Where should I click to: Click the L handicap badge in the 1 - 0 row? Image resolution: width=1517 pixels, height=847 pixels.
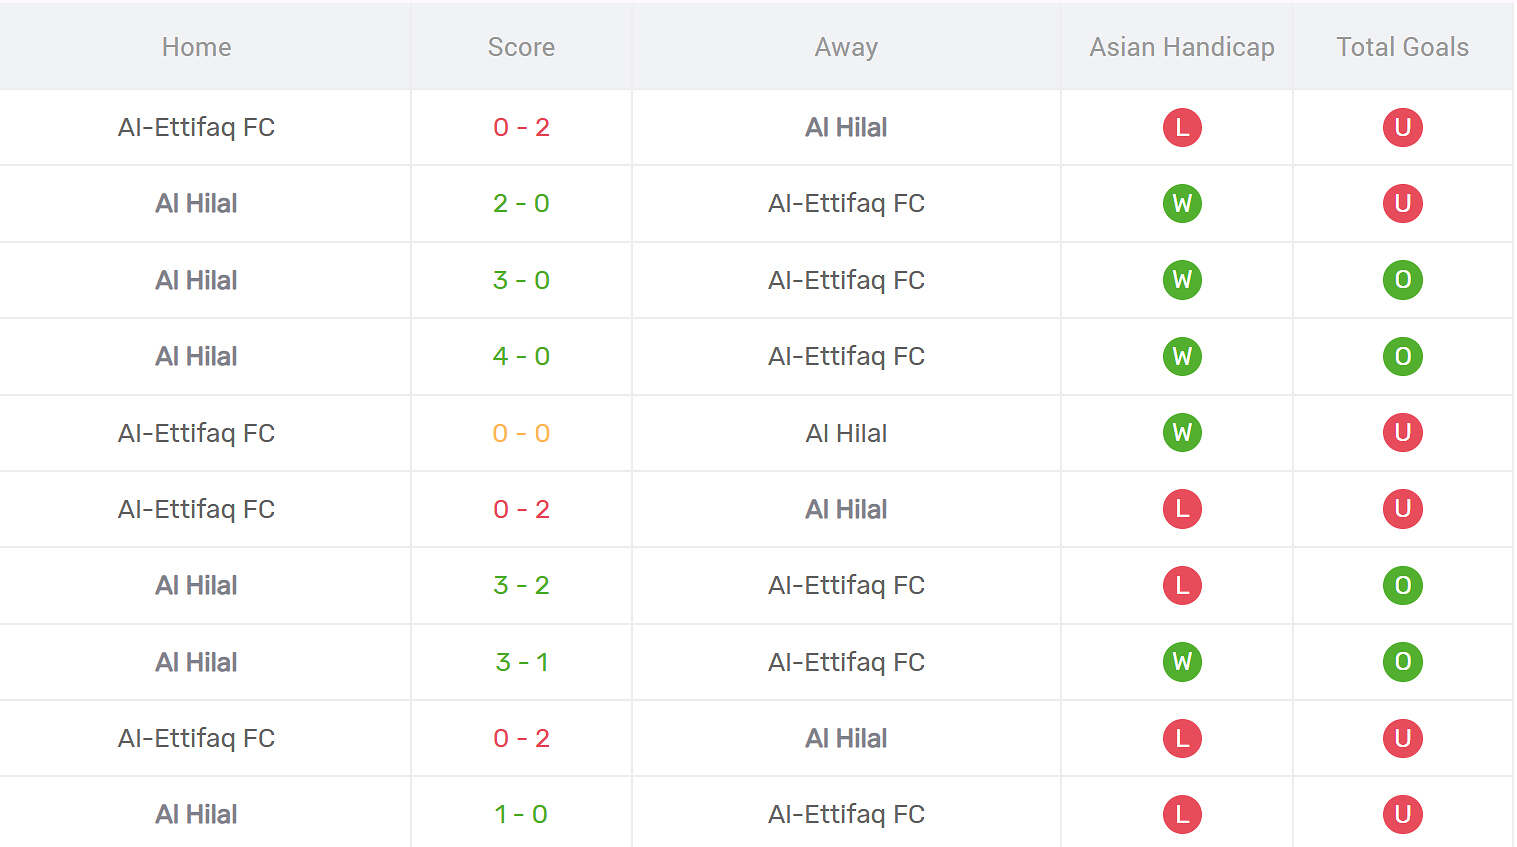click(x=1182, y=815)
